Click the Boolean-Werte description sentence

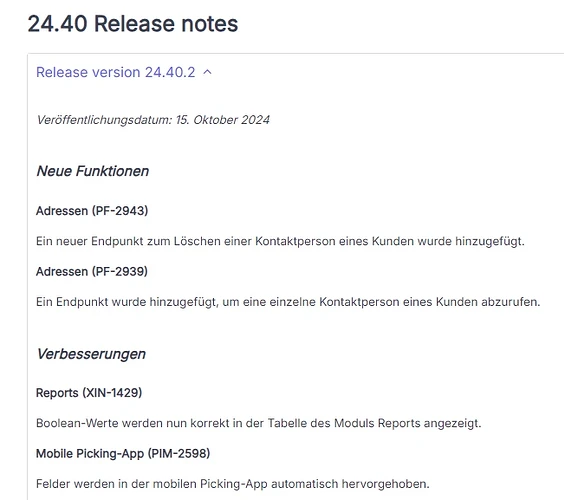click(x=259, y=423)
